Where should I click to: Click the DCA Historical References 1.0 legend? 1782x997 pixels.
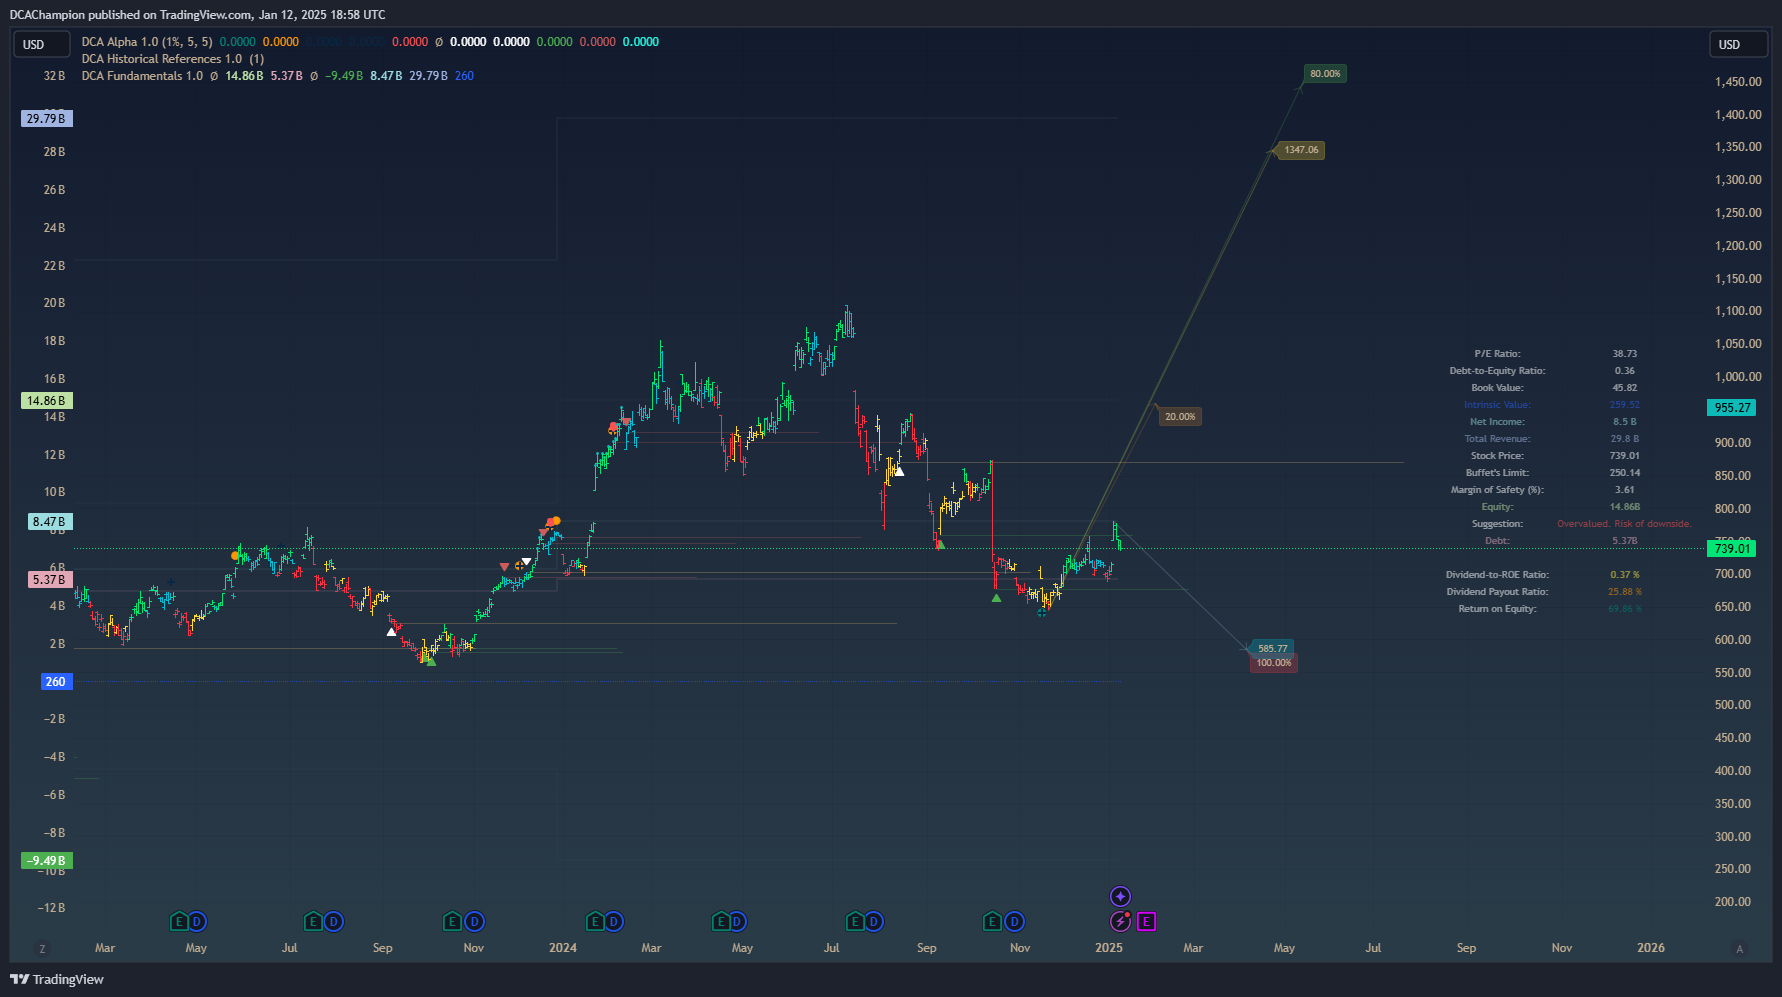point(173,59)
